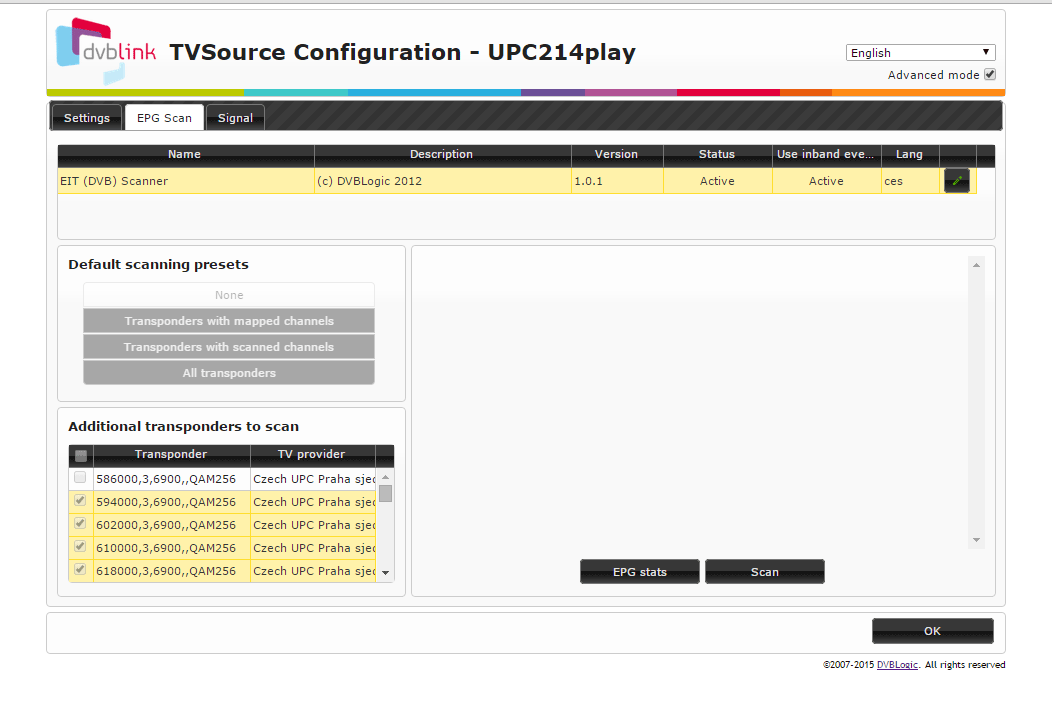The image size is (1052, 705).
Task: Toggle the Advanced mode checkbox
Action: point(990,74)
